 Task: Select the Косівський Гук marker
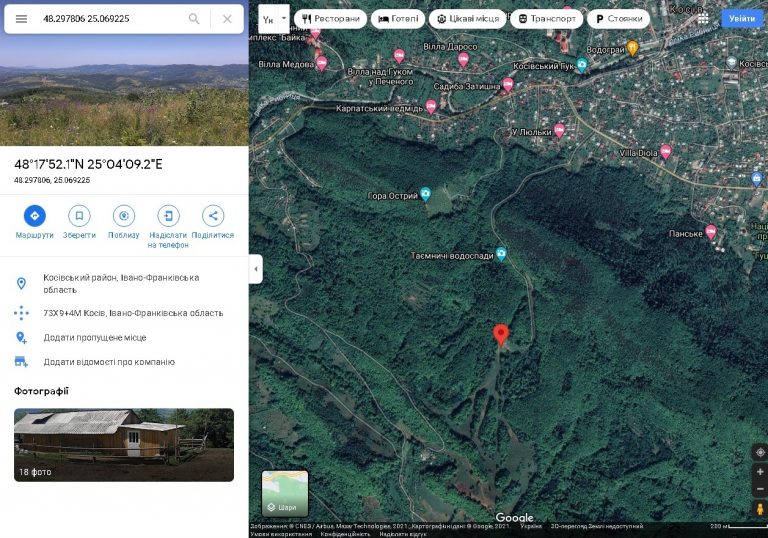click(582, 65)
